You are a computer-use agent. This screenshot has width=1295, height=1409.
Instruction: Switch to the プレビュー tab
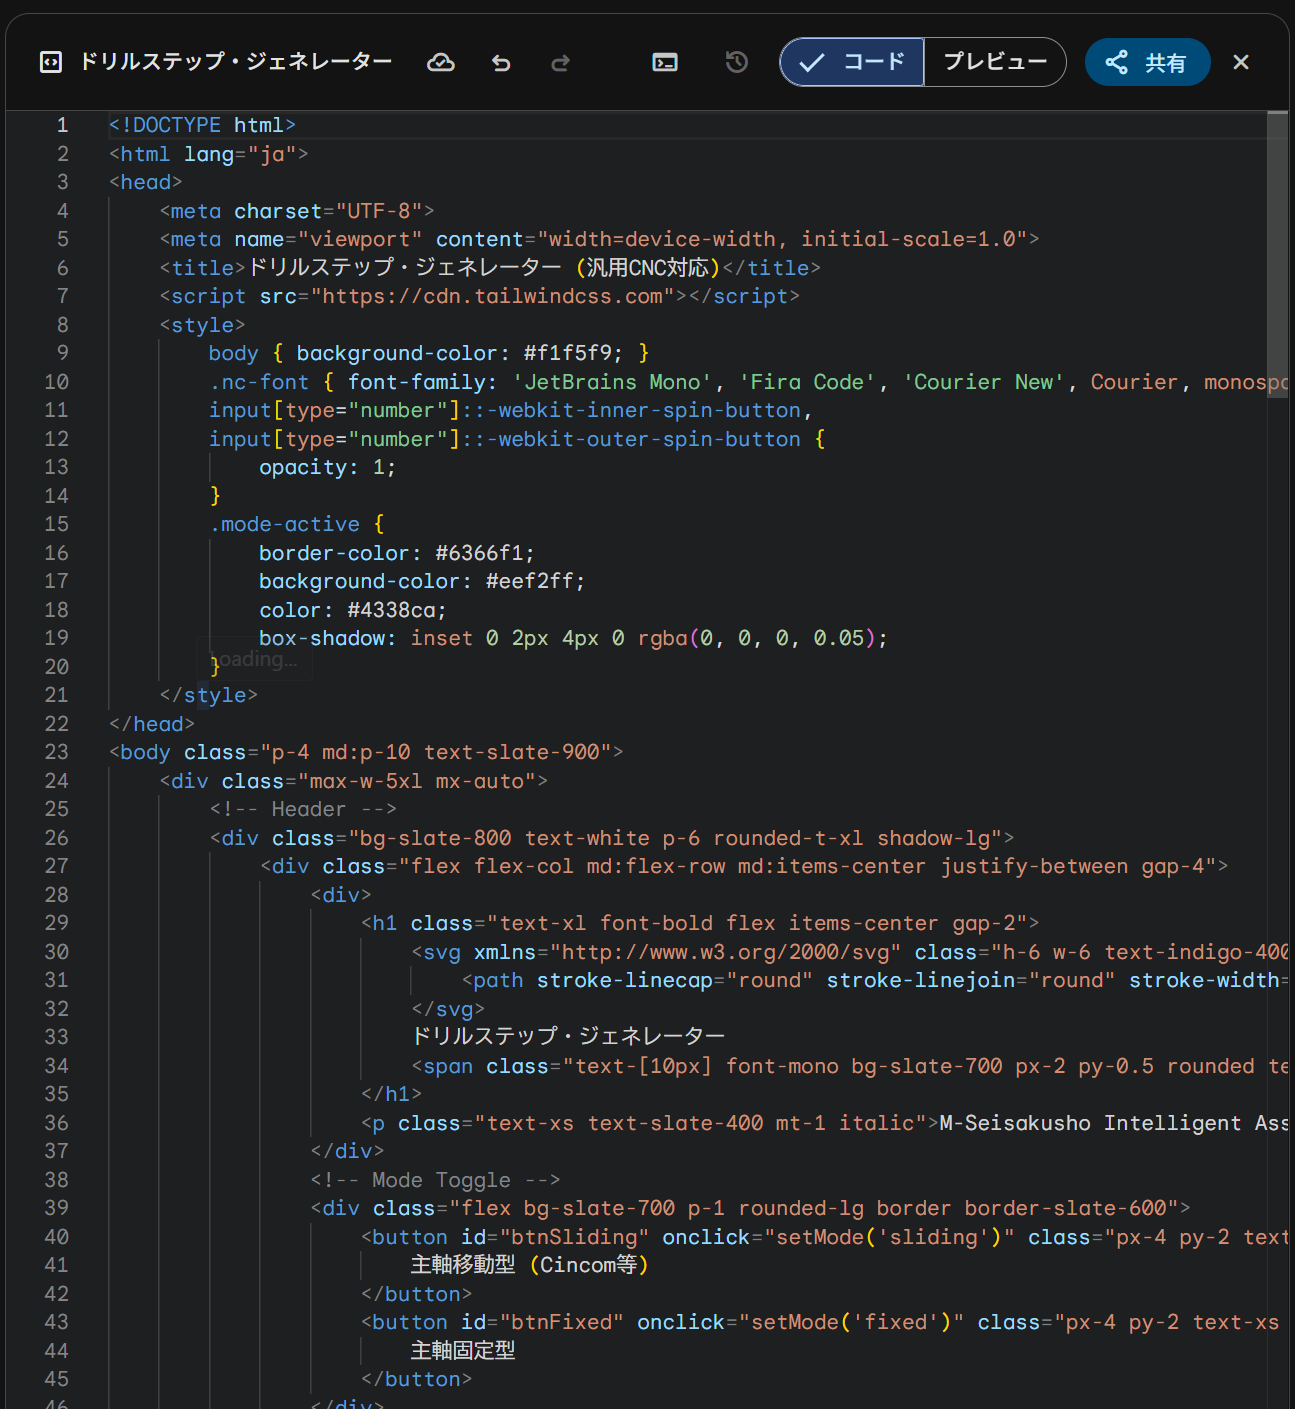(x=995, y=62)
